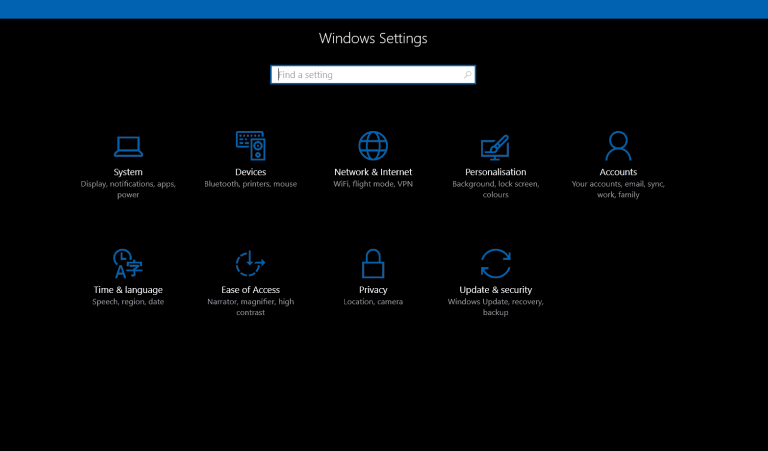
Task: Open the Network & Internet globe icon
Action: coord(373,145)
